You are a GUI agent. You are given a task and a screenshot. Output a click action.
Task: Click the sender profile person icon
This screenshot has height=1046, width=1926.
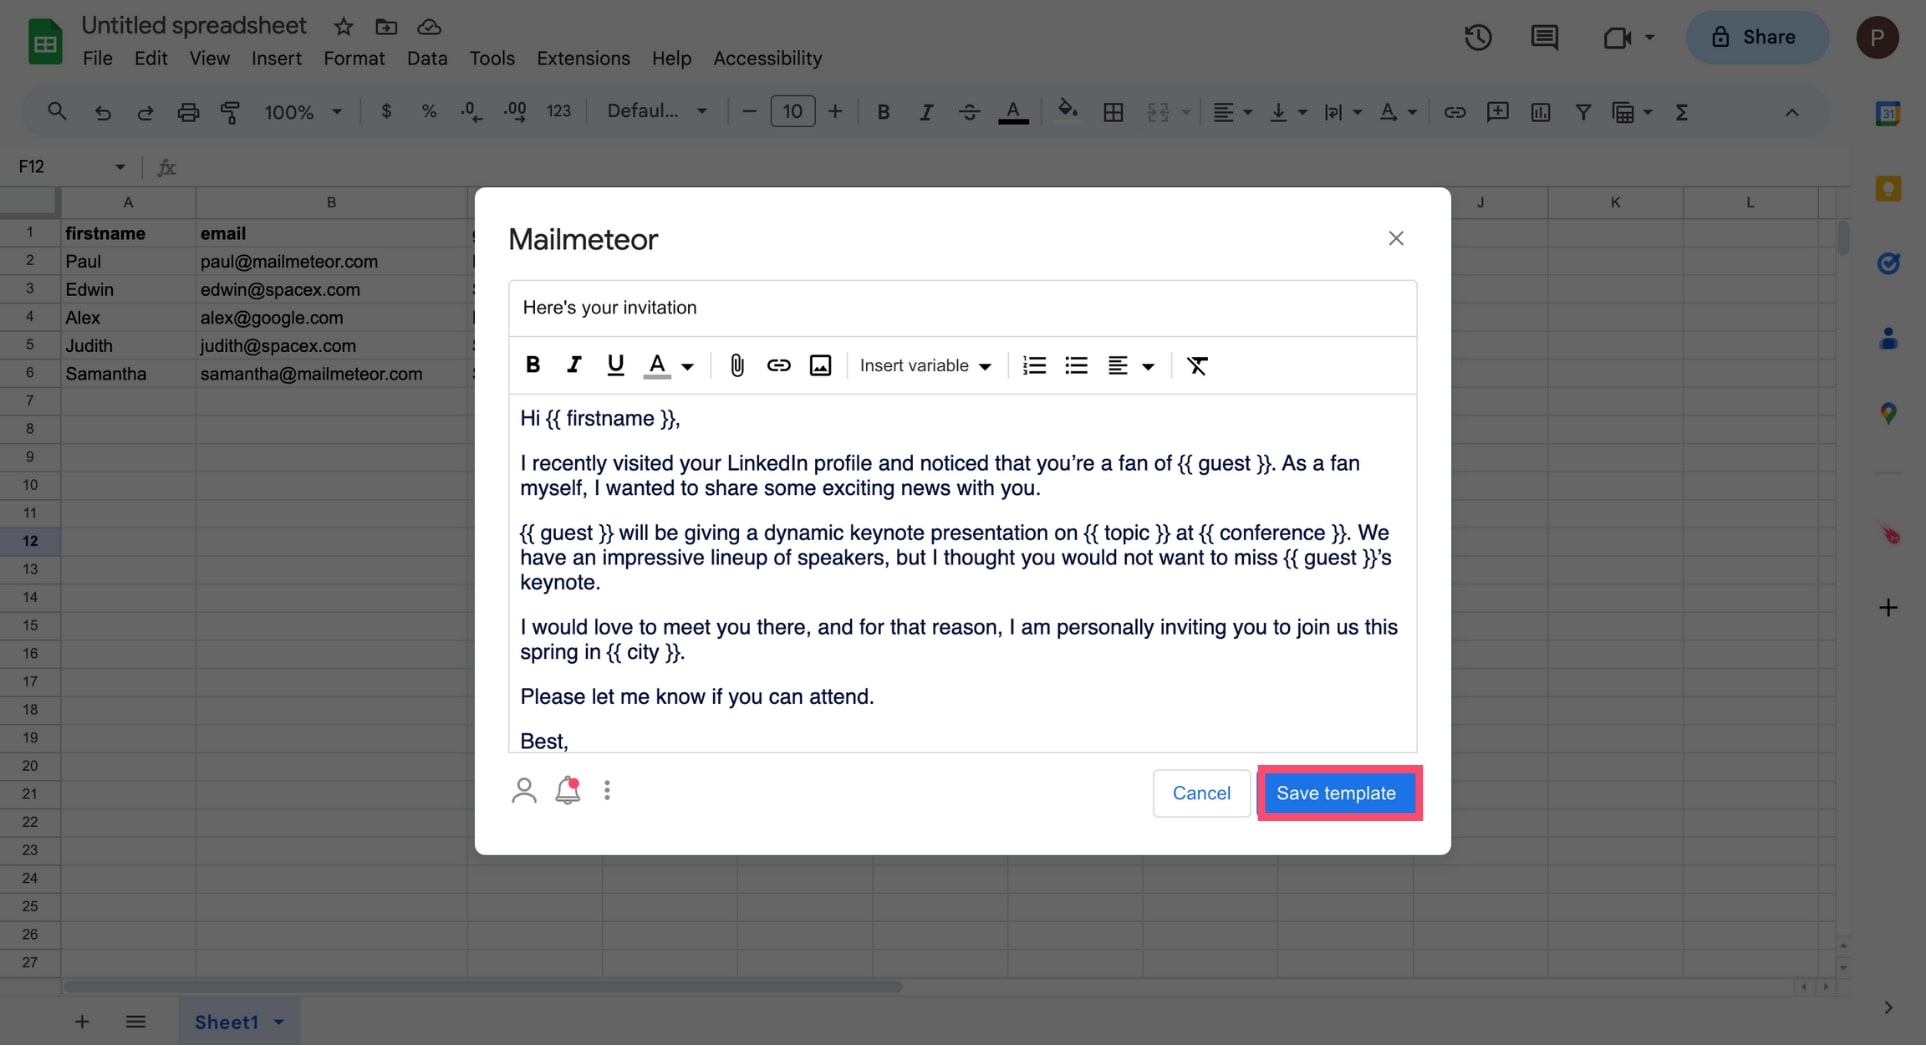tap(524, 791)
